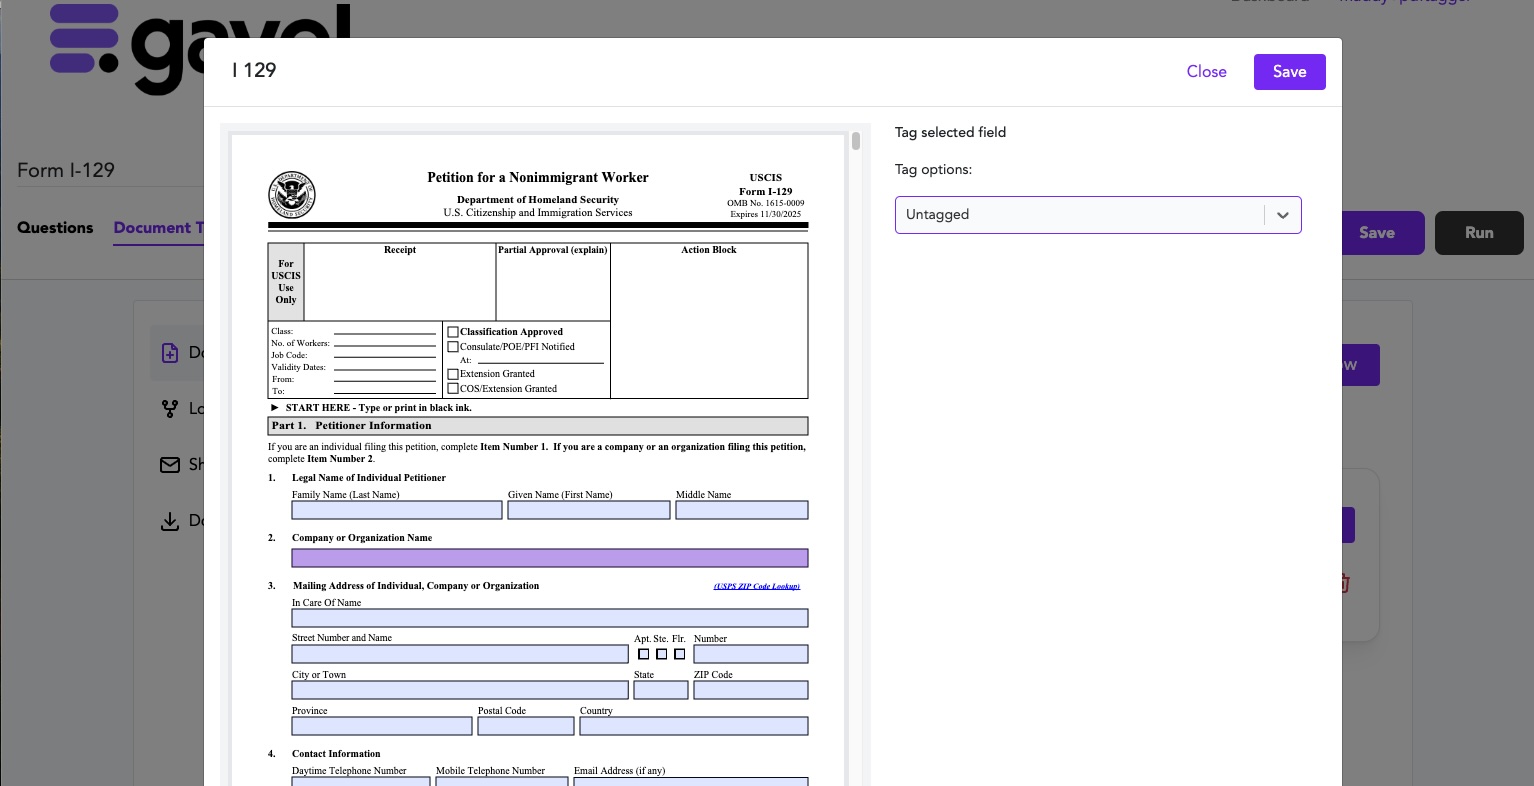Switch to the Questions tab

[x=55, y=228]
